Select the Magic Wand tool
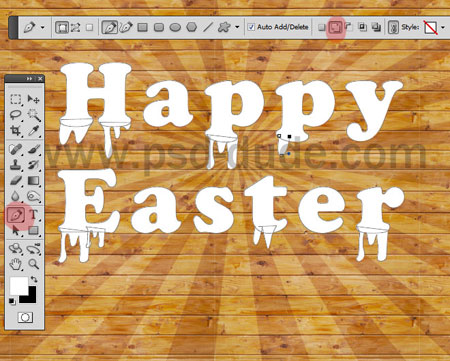 click(x=33, y=115)
